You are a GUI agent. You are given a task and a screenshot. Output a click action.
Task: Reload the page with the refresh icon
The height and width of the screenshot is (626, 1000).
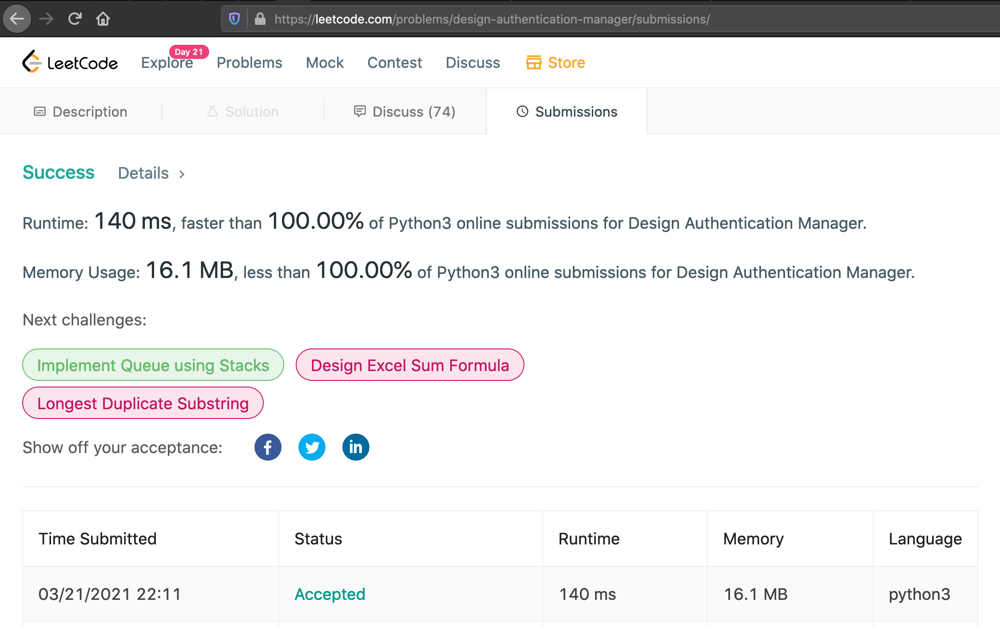[74, 19]
